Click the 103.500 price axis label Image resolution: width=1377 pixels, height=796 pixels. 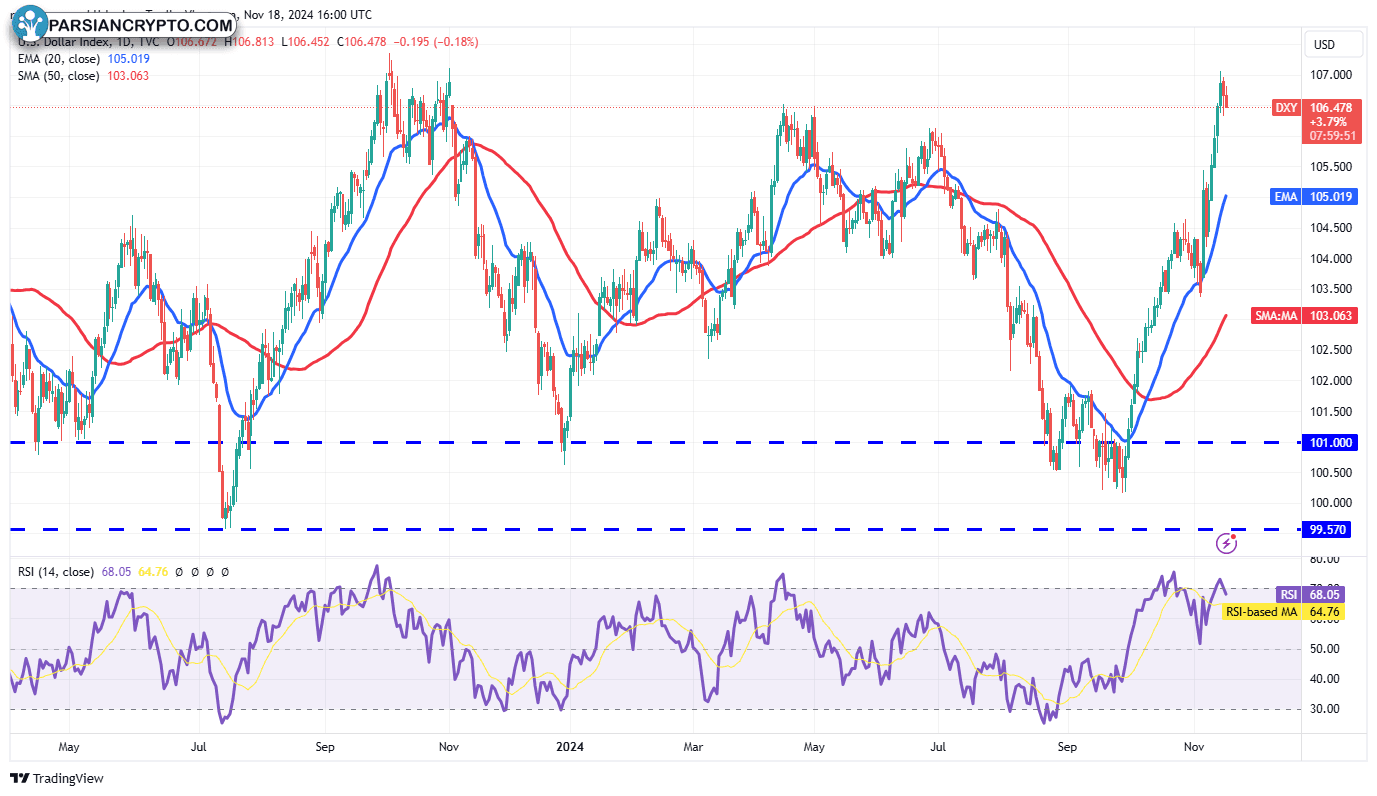click(x=1329, y=289)
